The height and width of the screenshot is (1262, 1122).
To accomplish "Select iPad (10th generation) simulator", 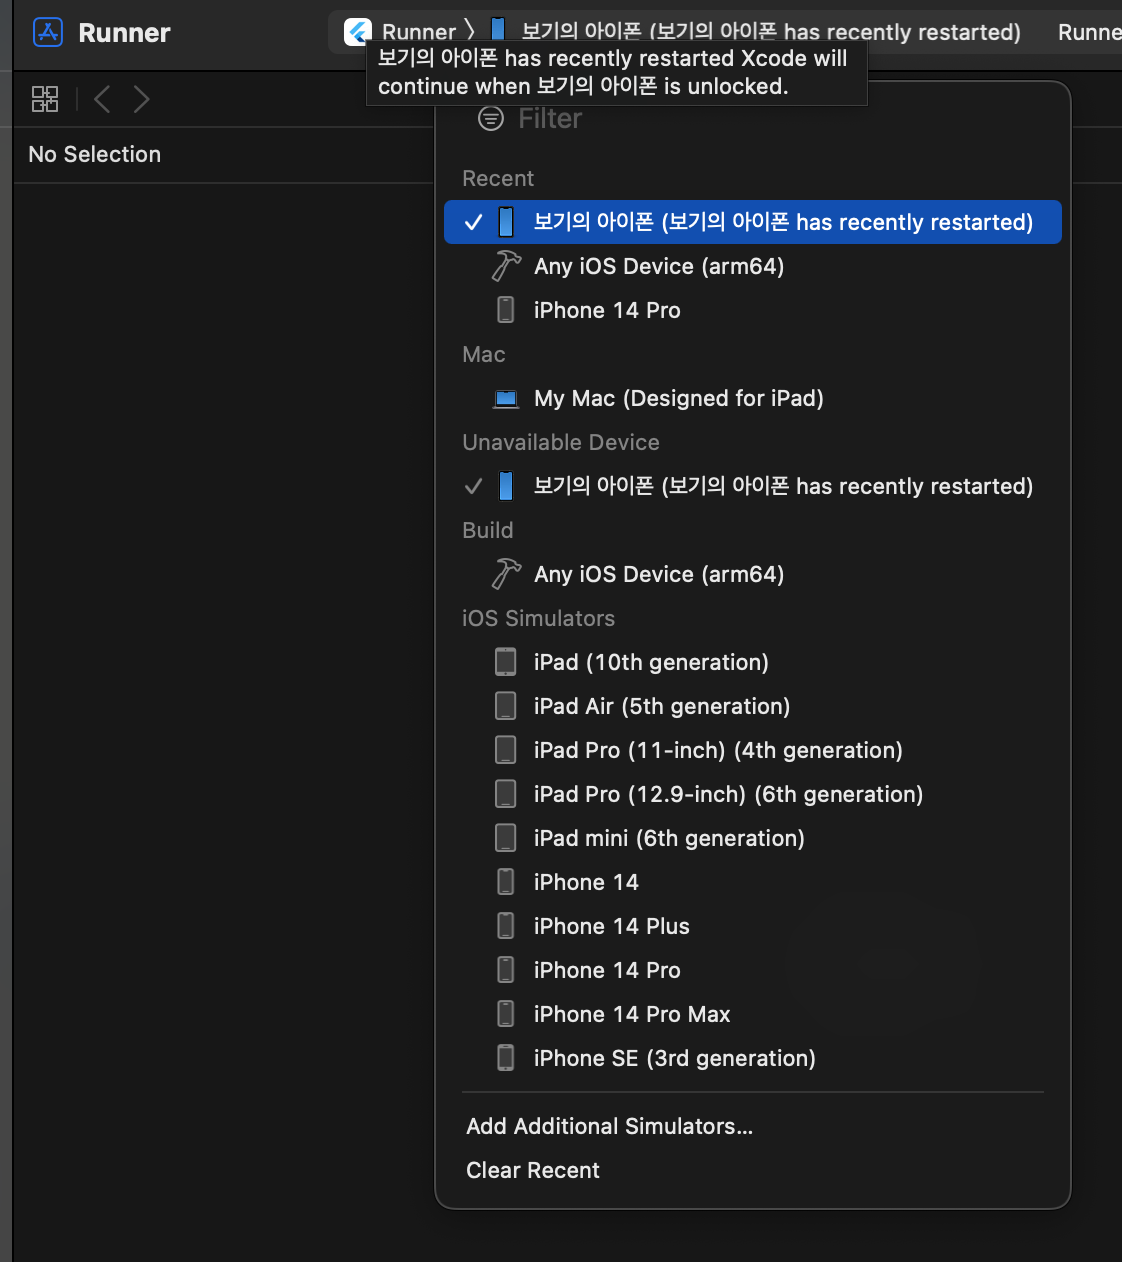I will pyautogui.click(x=753, y=662).
